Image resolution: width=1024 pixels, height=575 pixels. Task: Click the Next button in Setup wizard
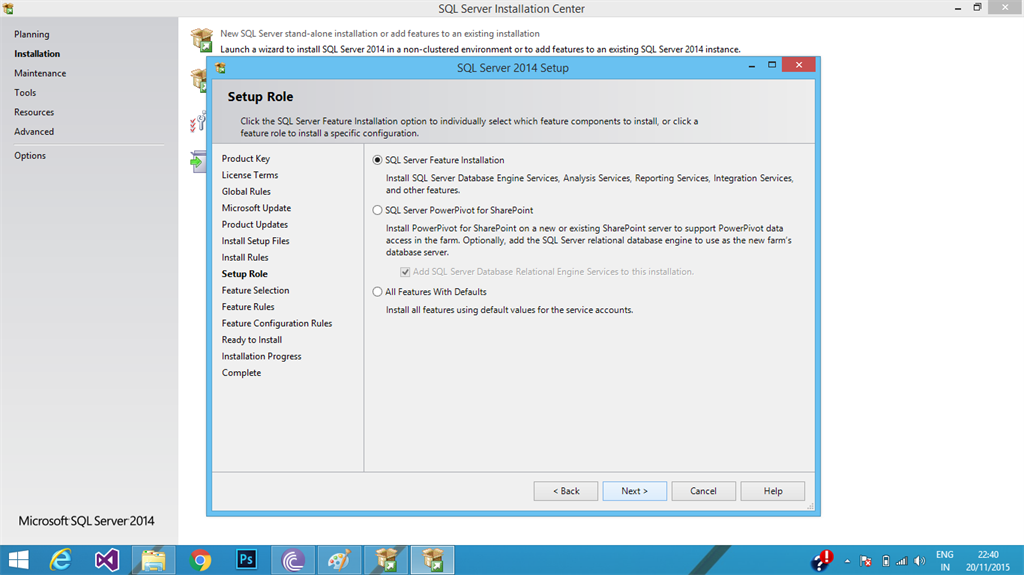(x=634, y=491)
